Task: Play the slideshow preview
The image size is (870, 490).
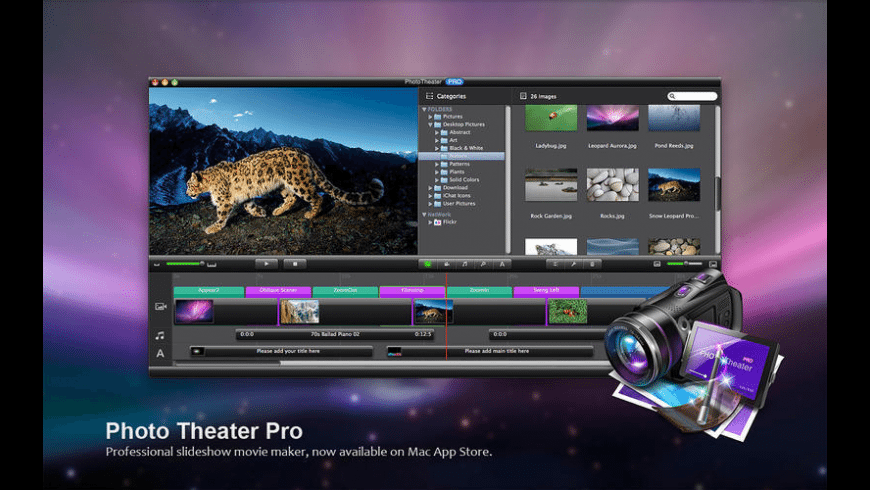Action: point(266,264)
